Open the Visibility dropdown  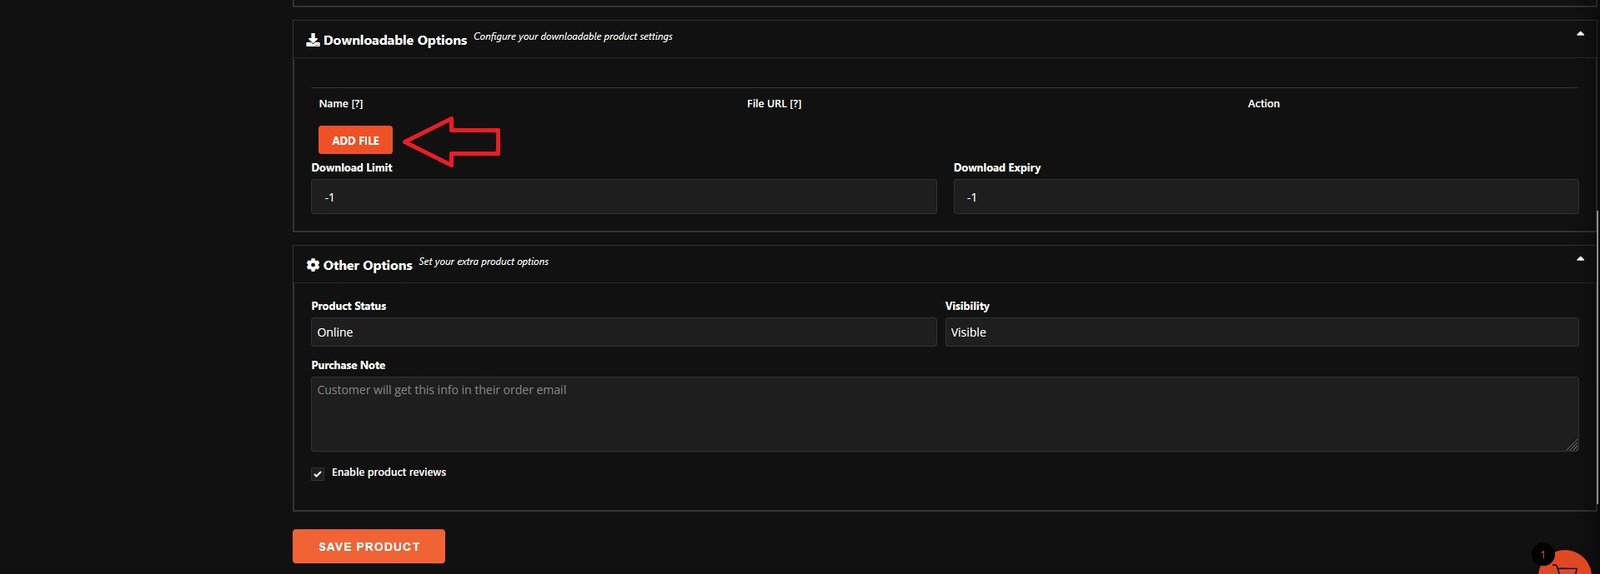point(1261,332)
